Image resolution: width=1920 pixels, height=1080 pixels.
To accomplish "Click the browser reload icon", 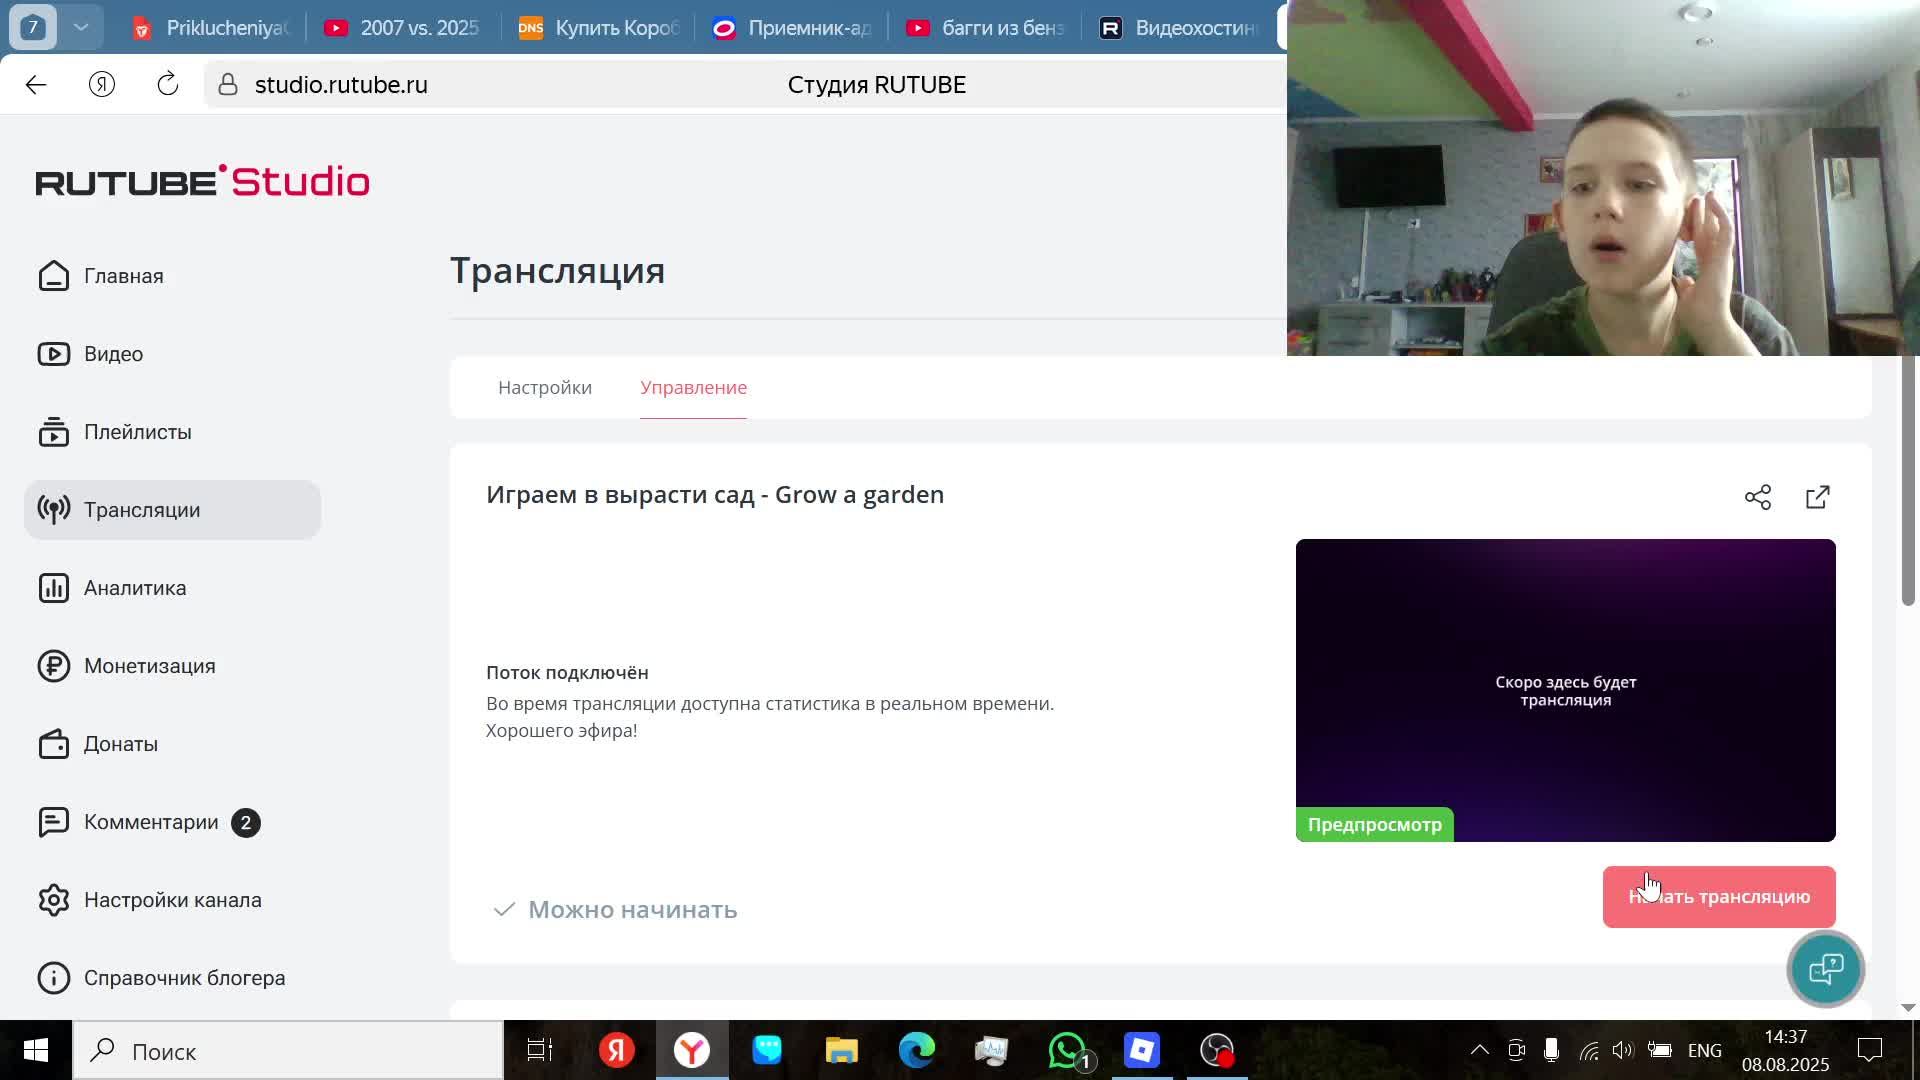I will pos(168,85).
